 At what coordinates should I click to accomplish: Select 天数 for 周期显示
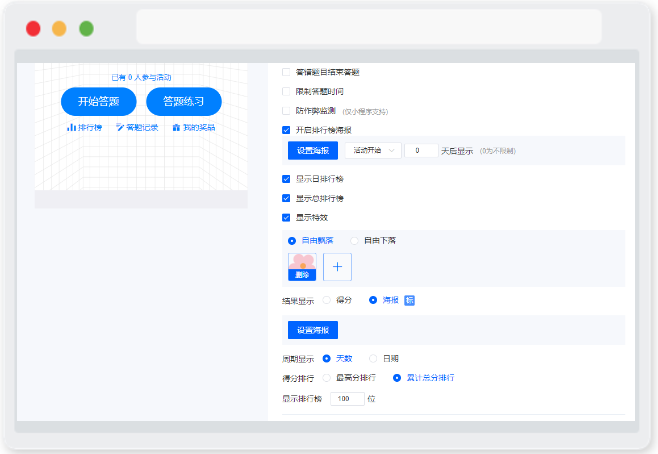pyautogui.click(x=326, y=359)
